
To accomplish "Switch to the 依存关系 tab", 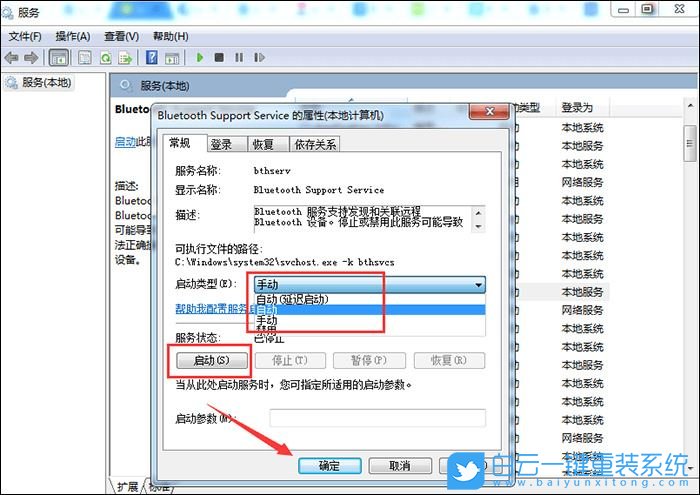I will point(315,144).
